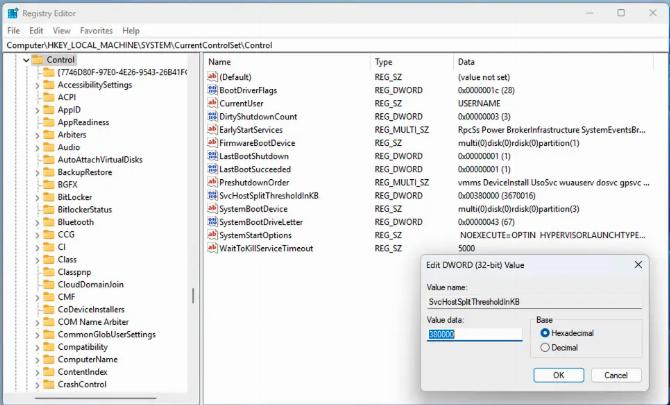
Task: Select the (Default) string value icon
Action: (x=212, y=77)
